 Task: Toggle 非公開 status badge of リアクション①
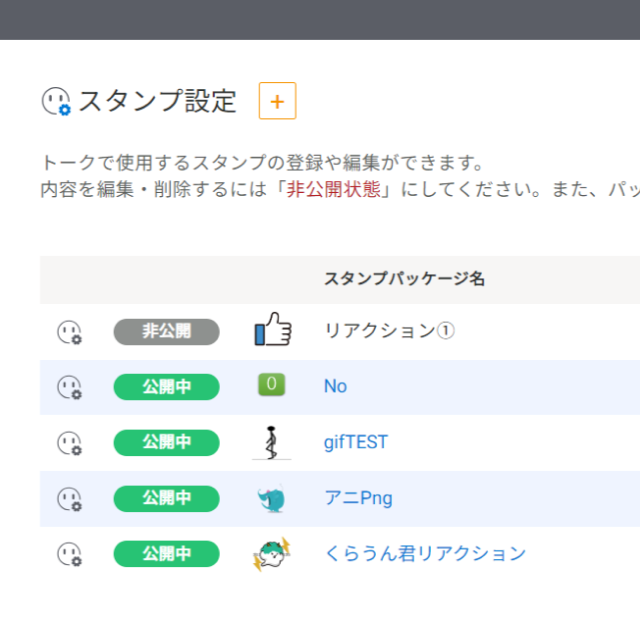(167, 331)
